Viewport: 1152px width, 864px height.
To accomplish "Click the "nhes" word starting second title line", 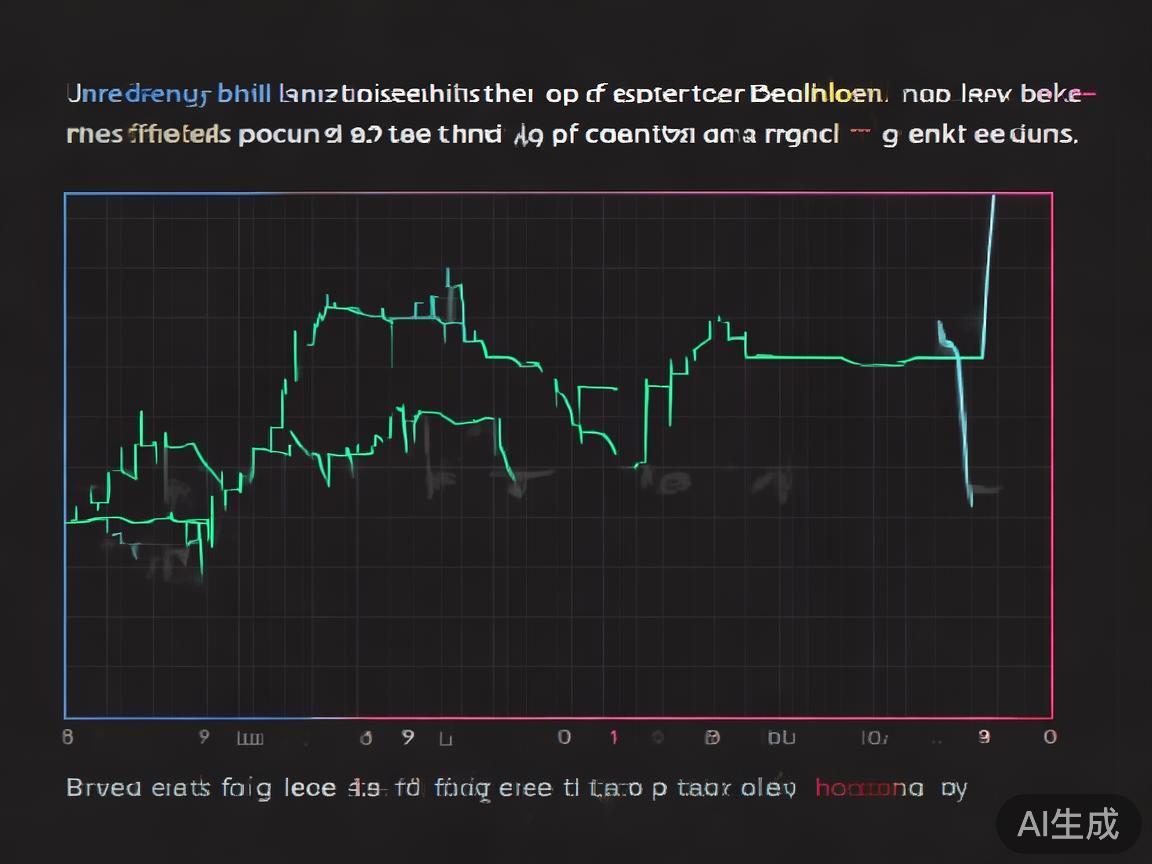I will [93, 134].
